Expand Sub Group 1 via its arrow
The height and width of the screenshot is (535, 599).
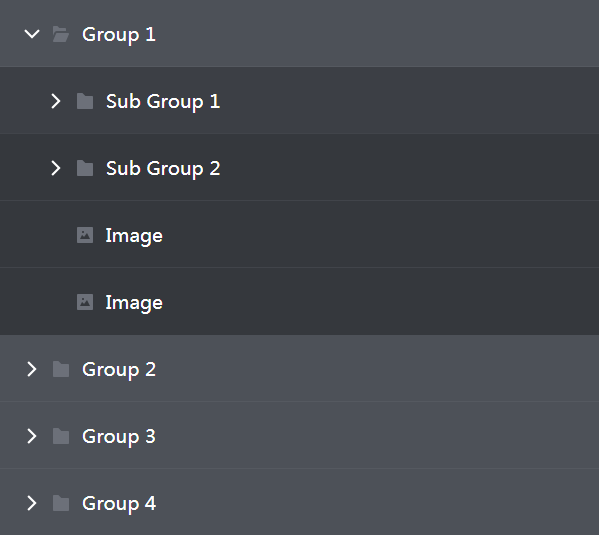coord(56,101)
